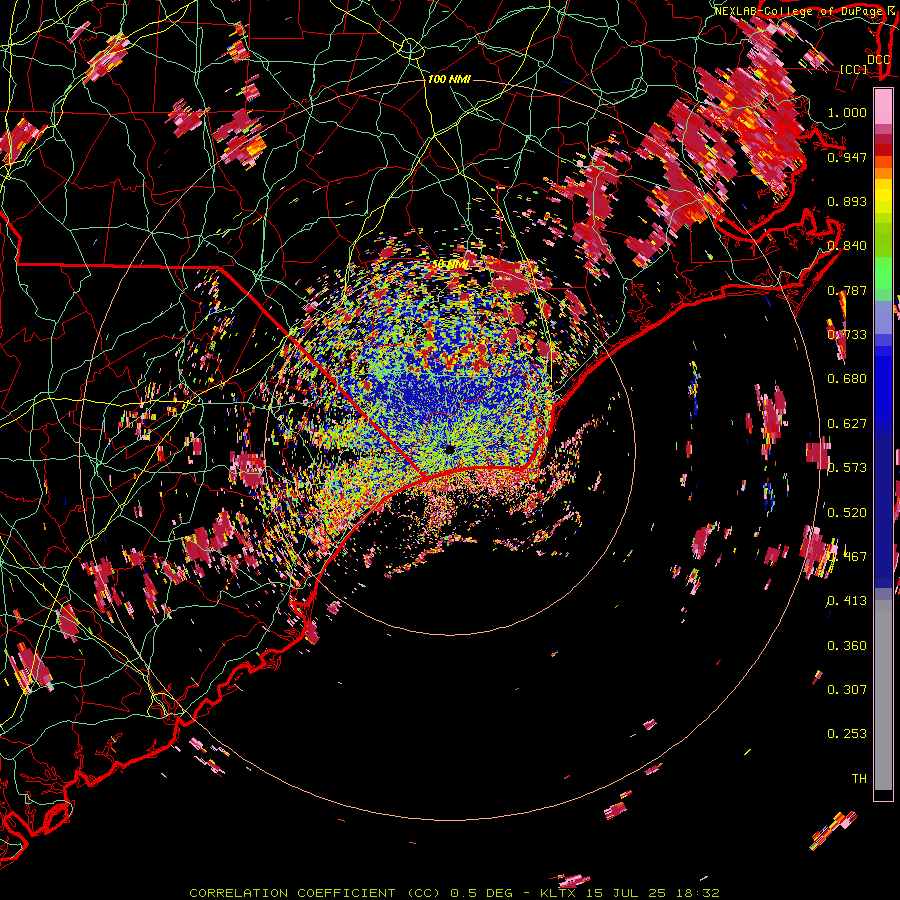This screenshot has height=900, width=900.
Task: Click the TH threshold label
Action: [859, 779]
